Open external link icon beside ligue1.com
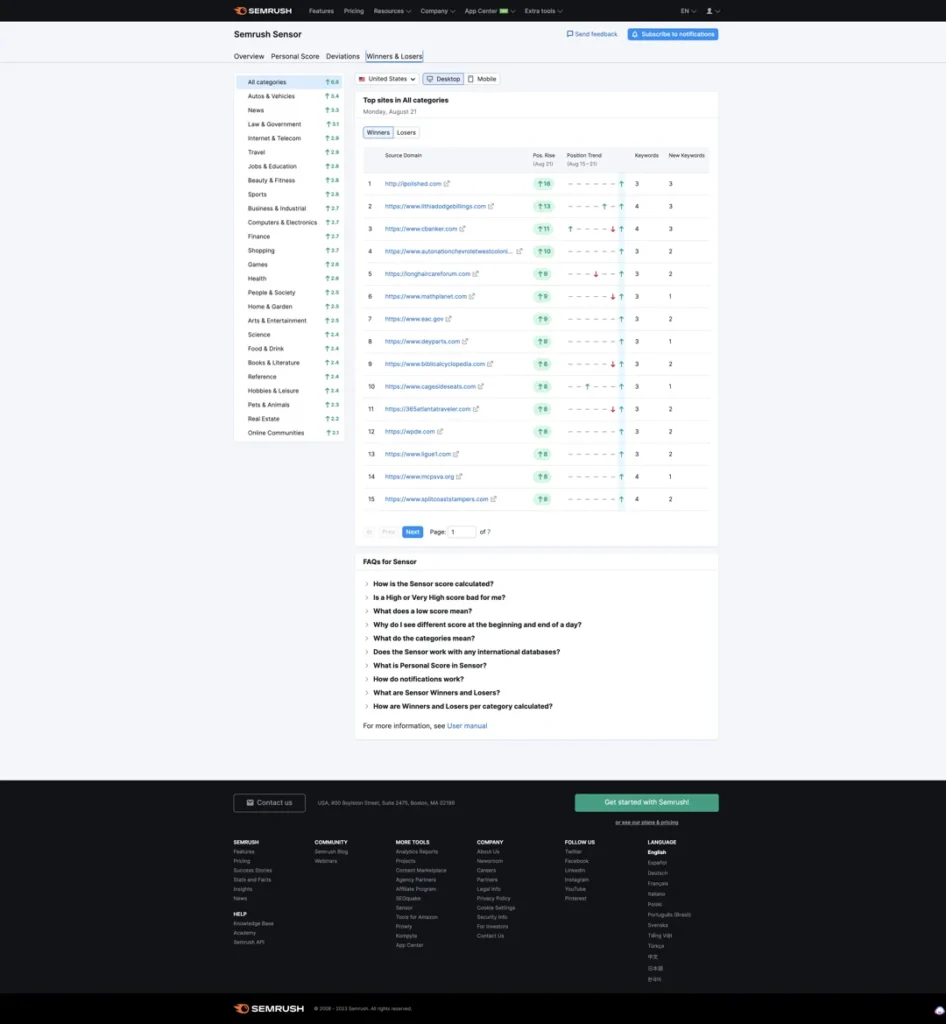The image size is (946, 1024). (x=456, y=455)
